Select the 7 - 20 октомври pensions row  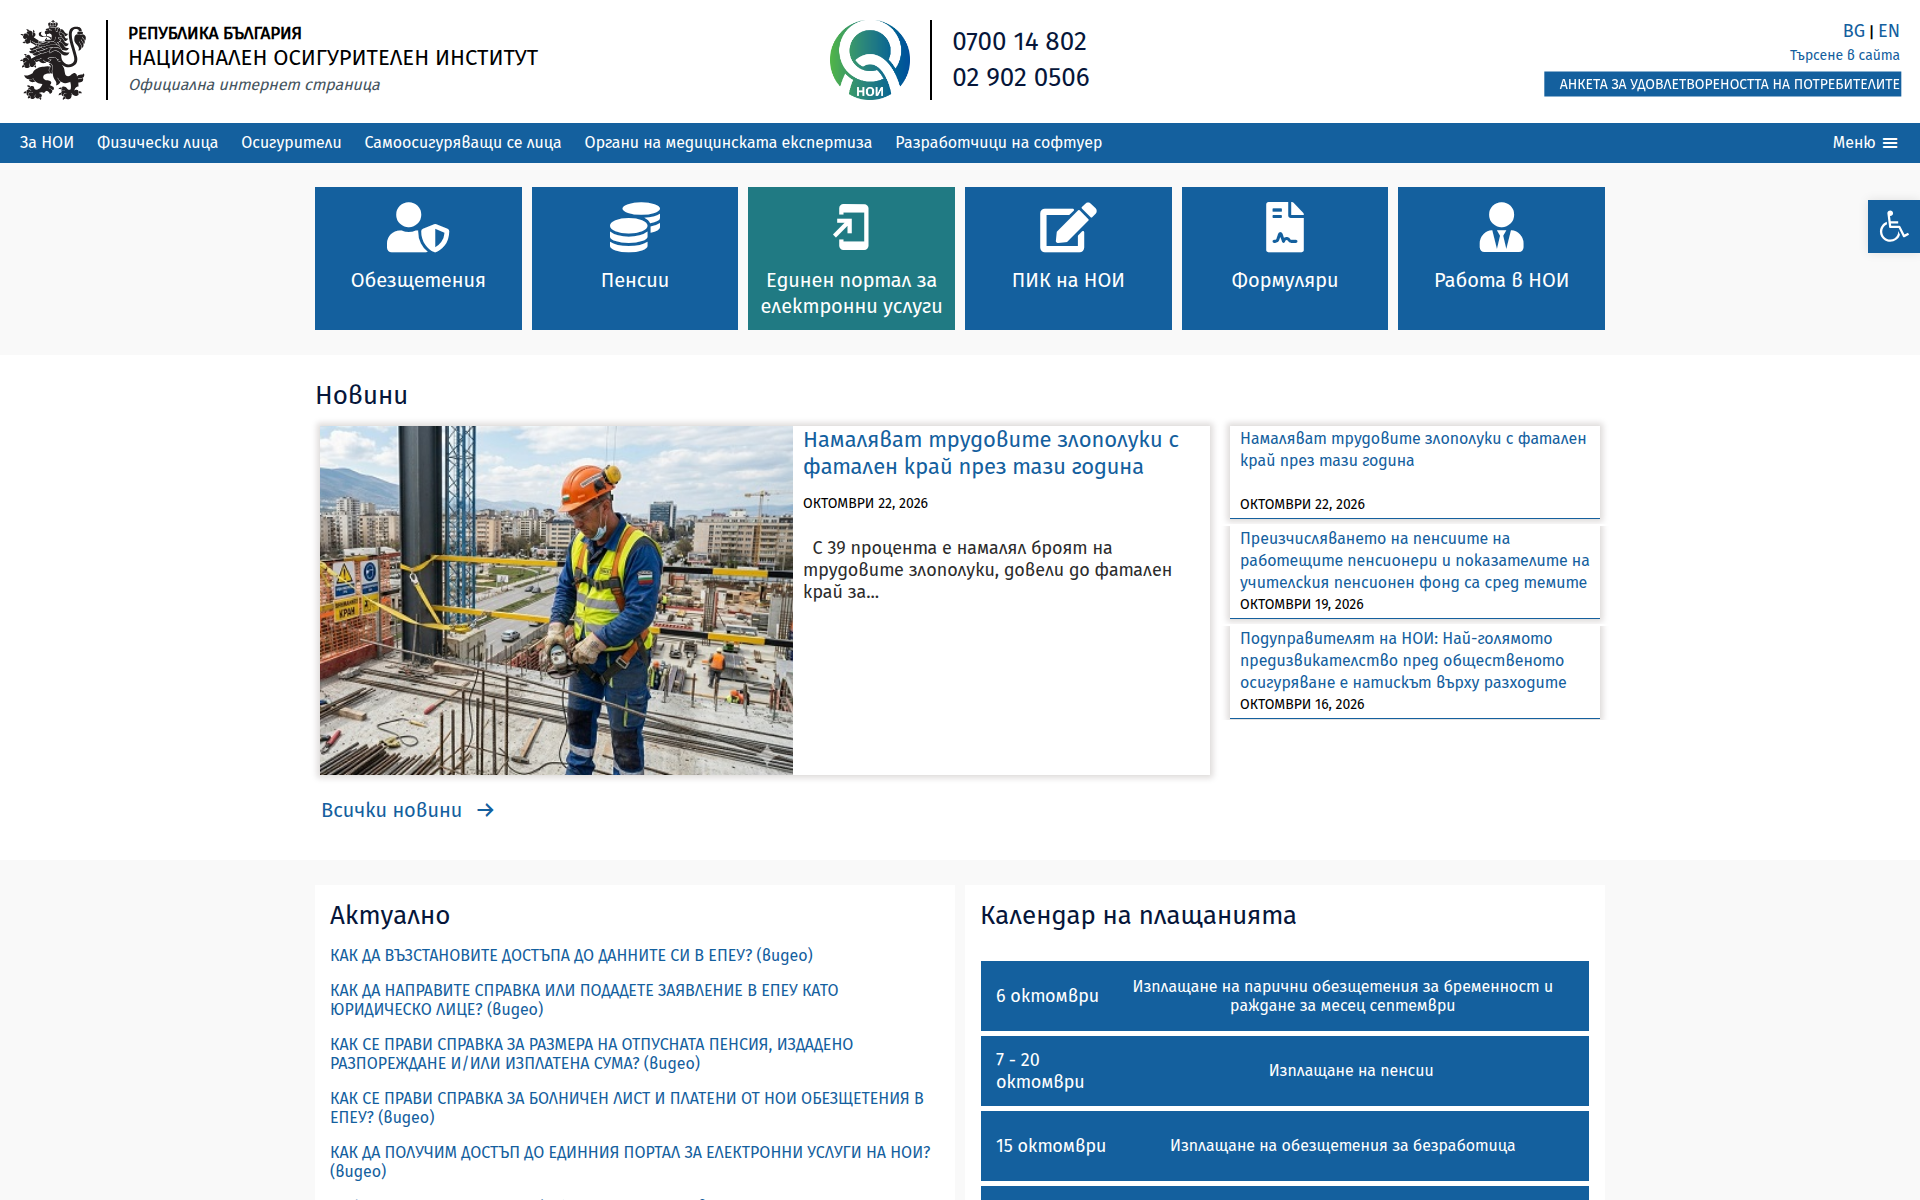[x=1284, y=1071]
